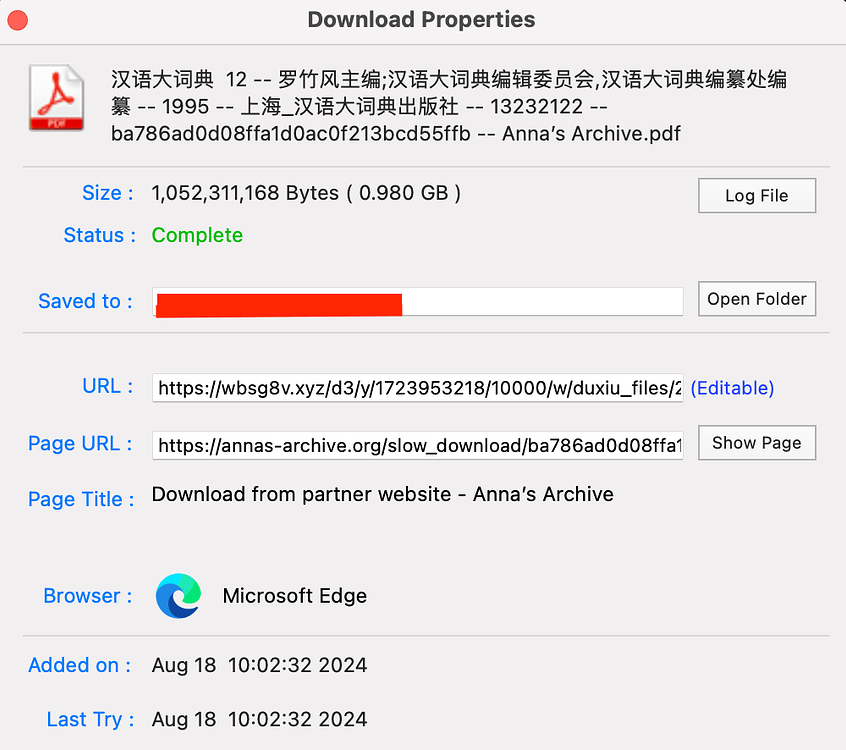Click the green Complete status text

pos(197,236)
